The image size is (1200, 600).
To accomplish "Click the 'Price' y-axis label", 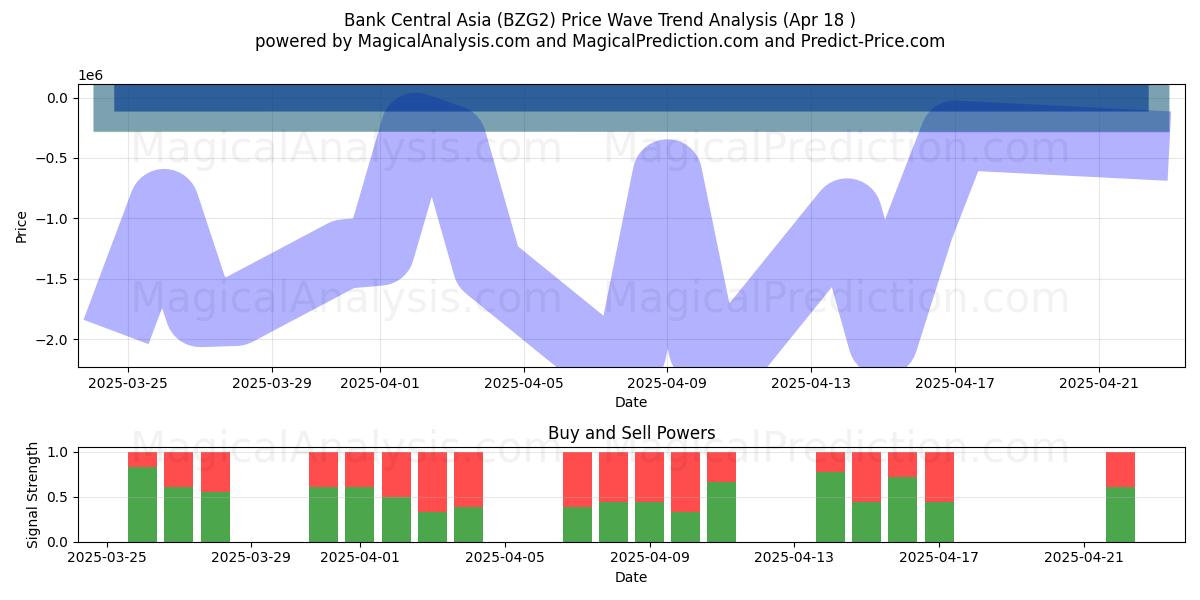I will (22, 226).
